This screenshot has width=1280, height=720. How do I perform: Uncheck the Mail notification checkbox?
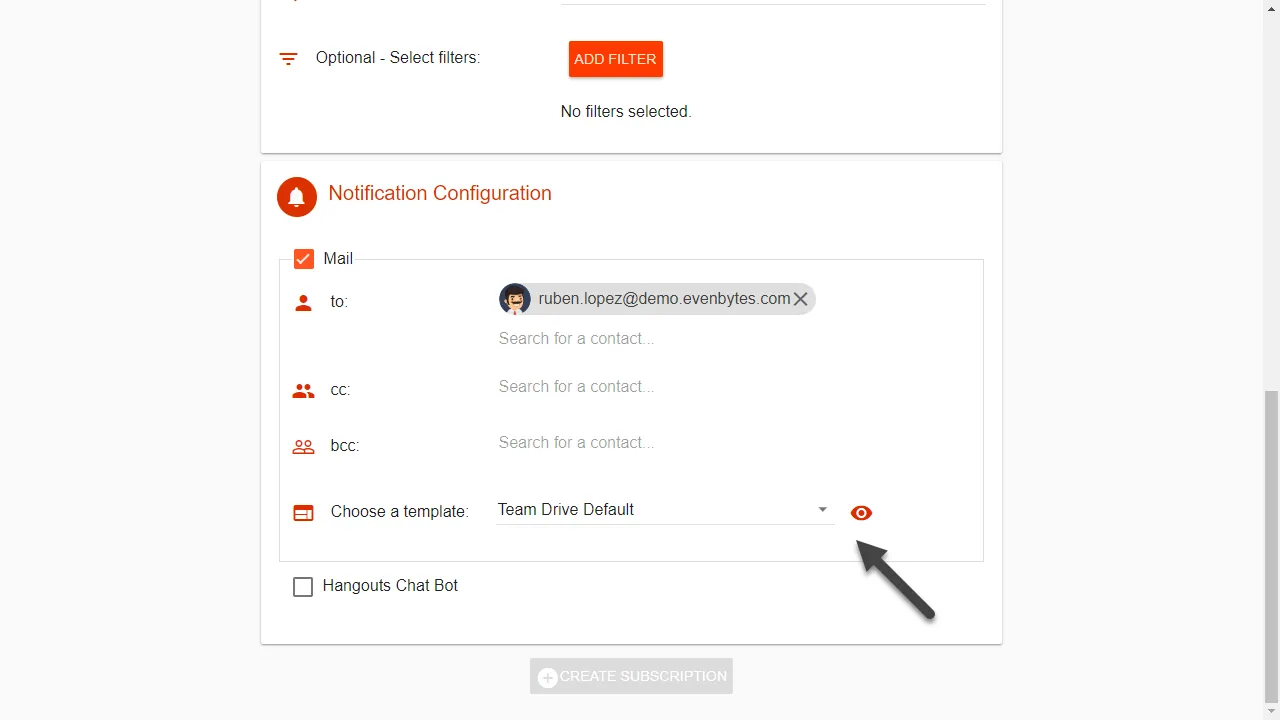pos(304,259)
